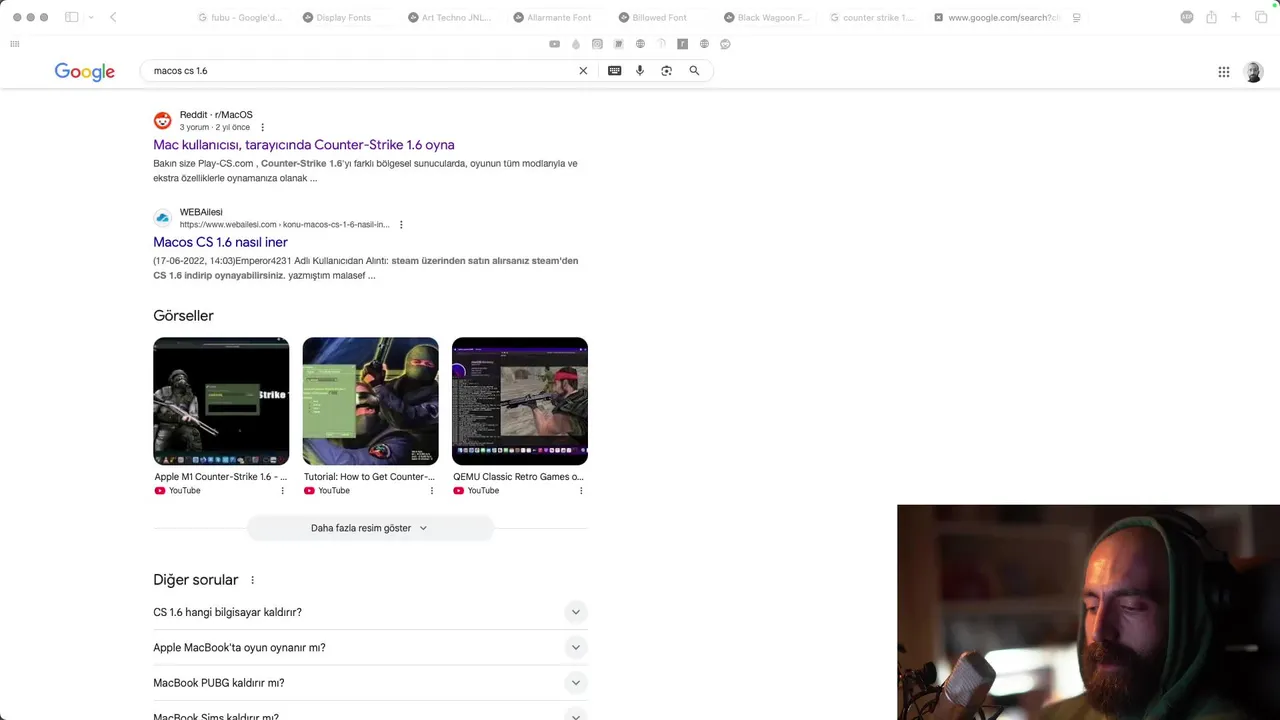The width and height of the screenshot is (1280, 720).
Task: Open options for Apple M1 Counter-Strike video
Action: click(283, 491)
